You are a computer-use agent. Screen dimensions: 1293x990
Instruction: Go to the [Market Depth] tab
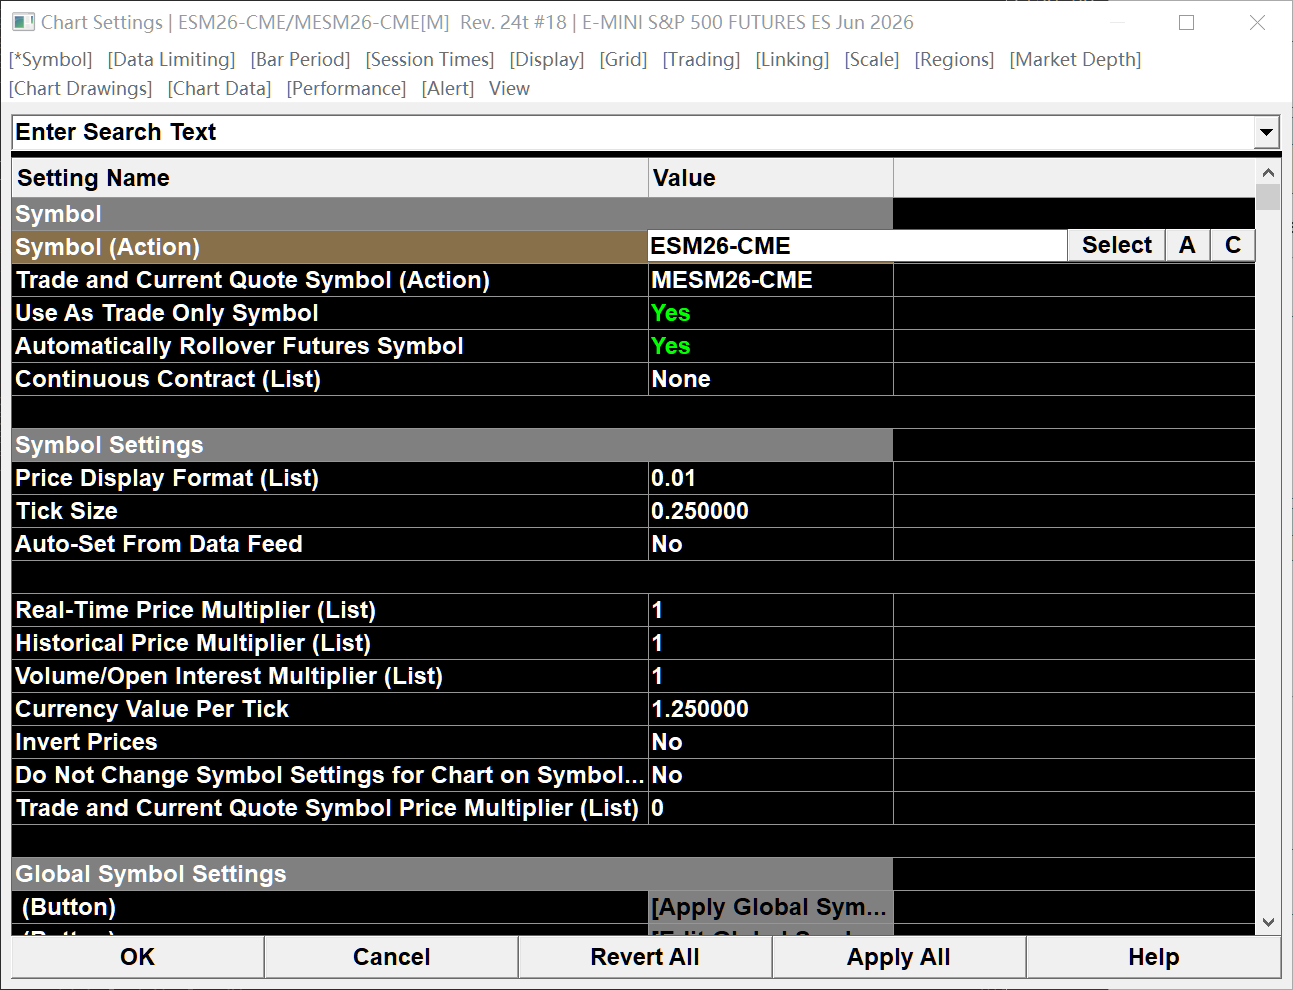click(x=1076, y=60)
